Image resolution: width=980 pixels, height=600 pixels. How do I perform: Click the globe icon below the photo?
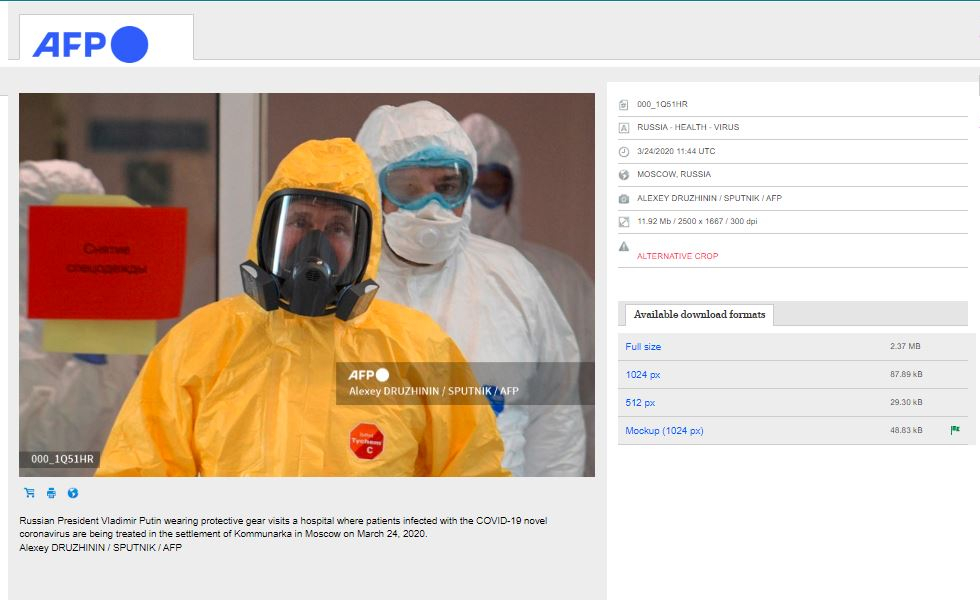click(72, 493)
